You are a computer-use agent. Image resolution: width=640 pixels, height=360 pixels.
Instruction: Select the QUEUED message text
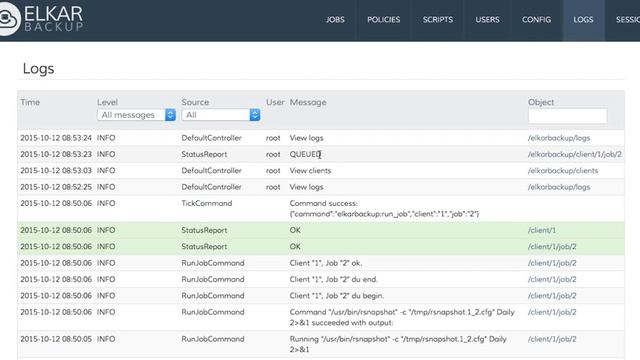coord(305,154)
